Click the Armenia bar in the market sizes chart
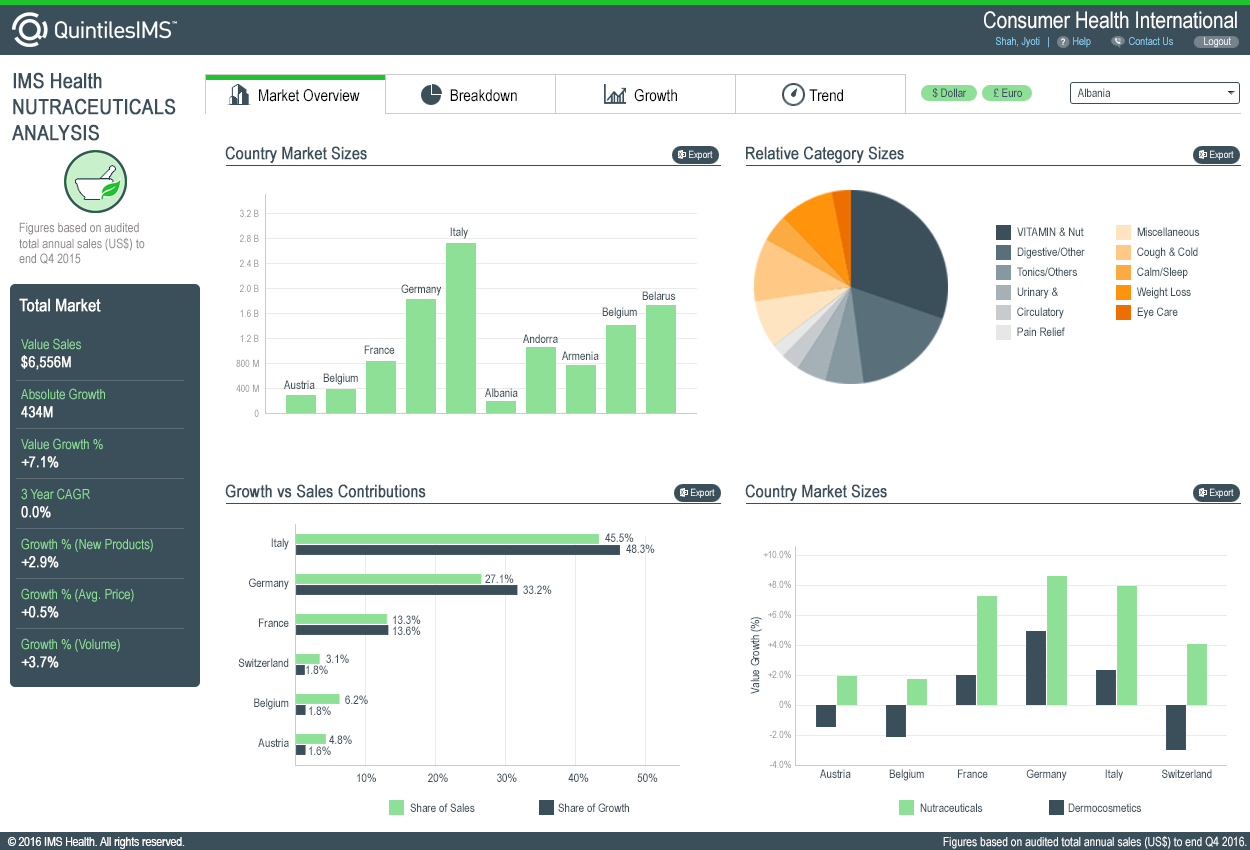The height and width of the screenshot is (850, 1250). pos(581,389)
